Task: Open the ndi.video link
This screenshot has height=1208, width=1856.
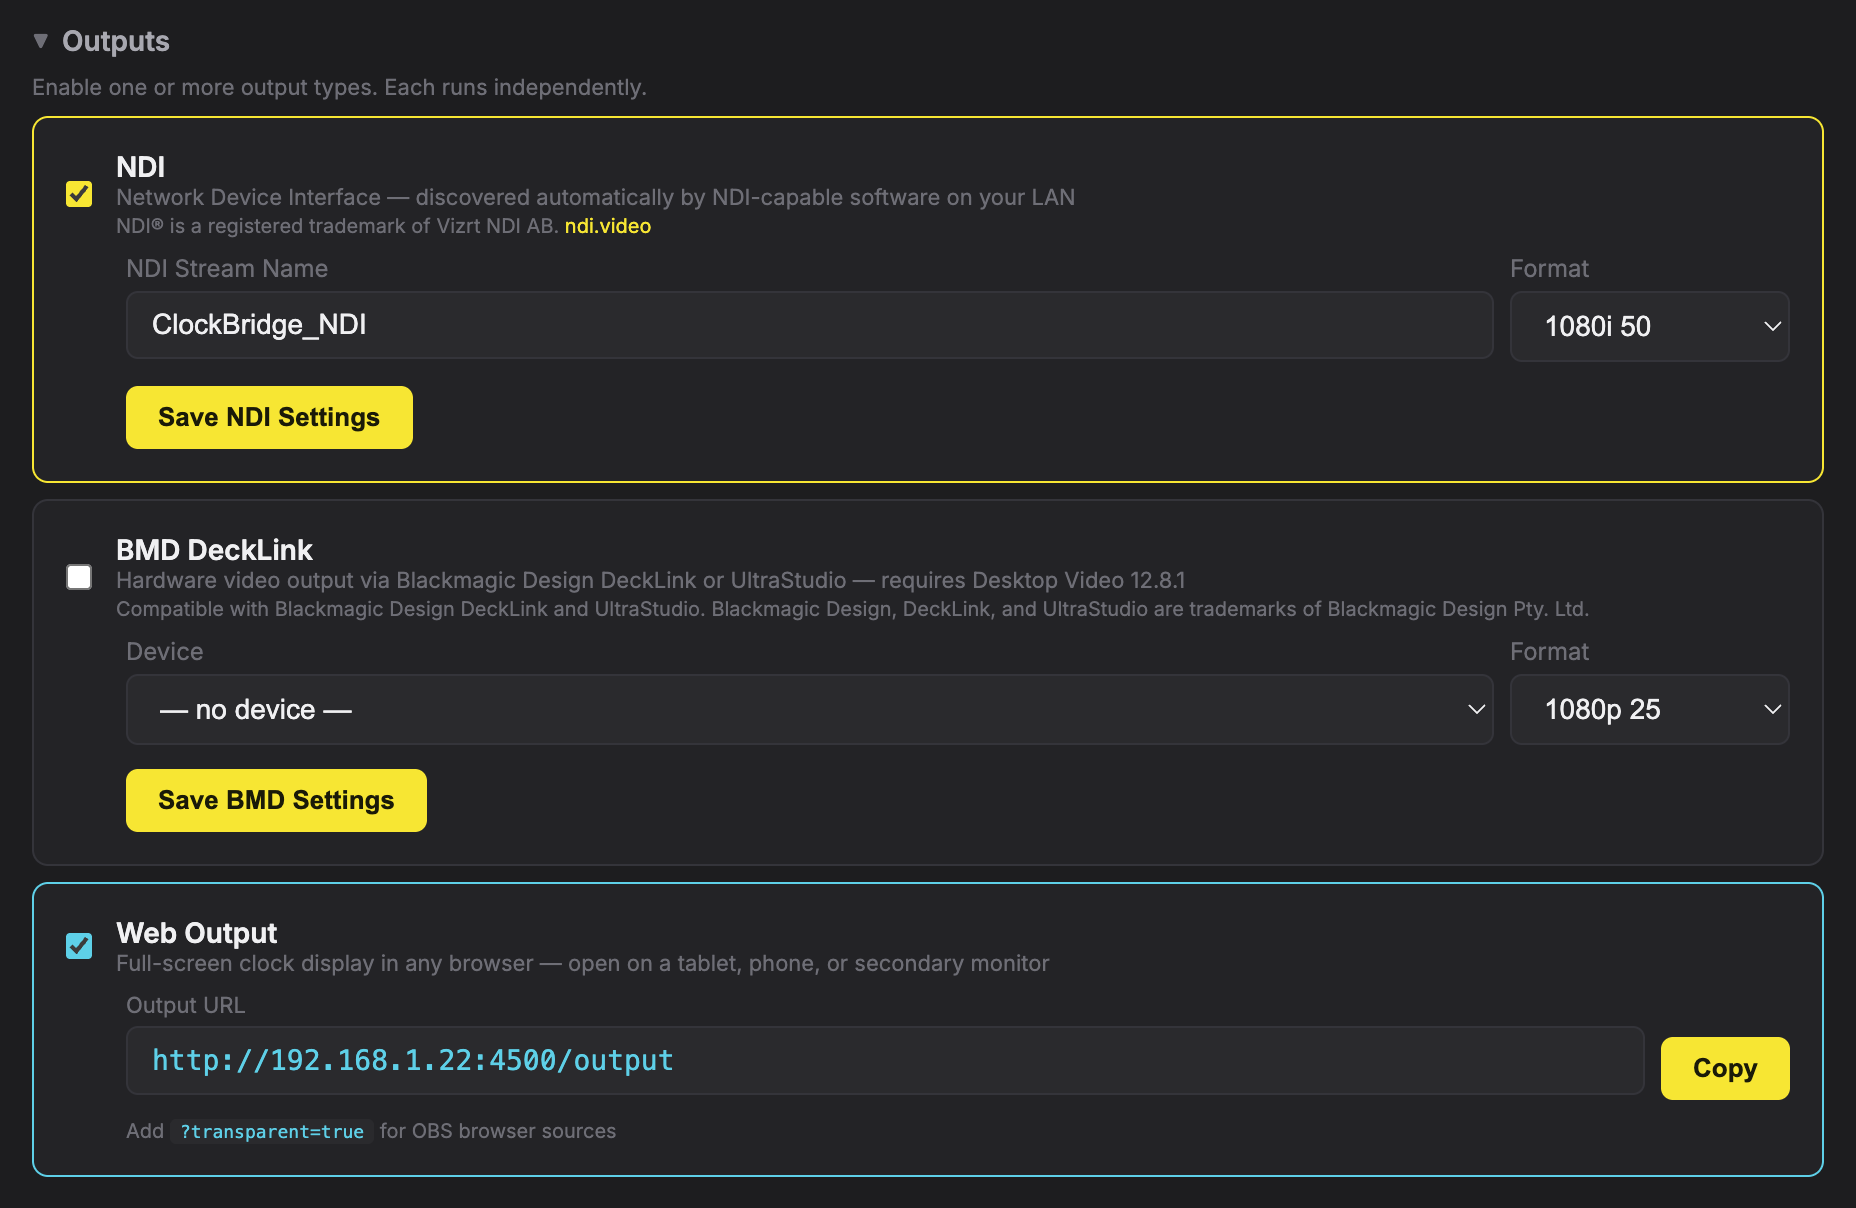Action: click(x=608, y=226)
